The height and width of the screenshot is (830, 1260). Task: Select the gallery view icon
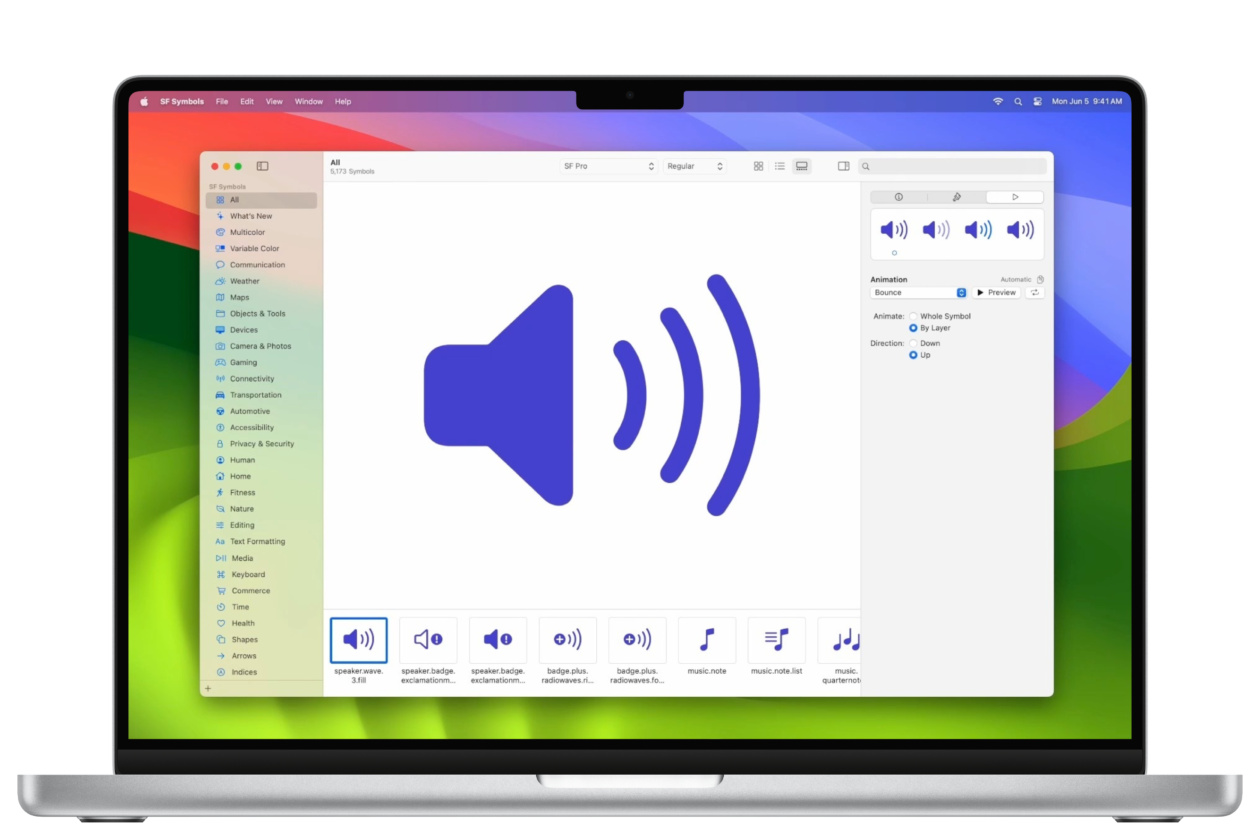801,166
